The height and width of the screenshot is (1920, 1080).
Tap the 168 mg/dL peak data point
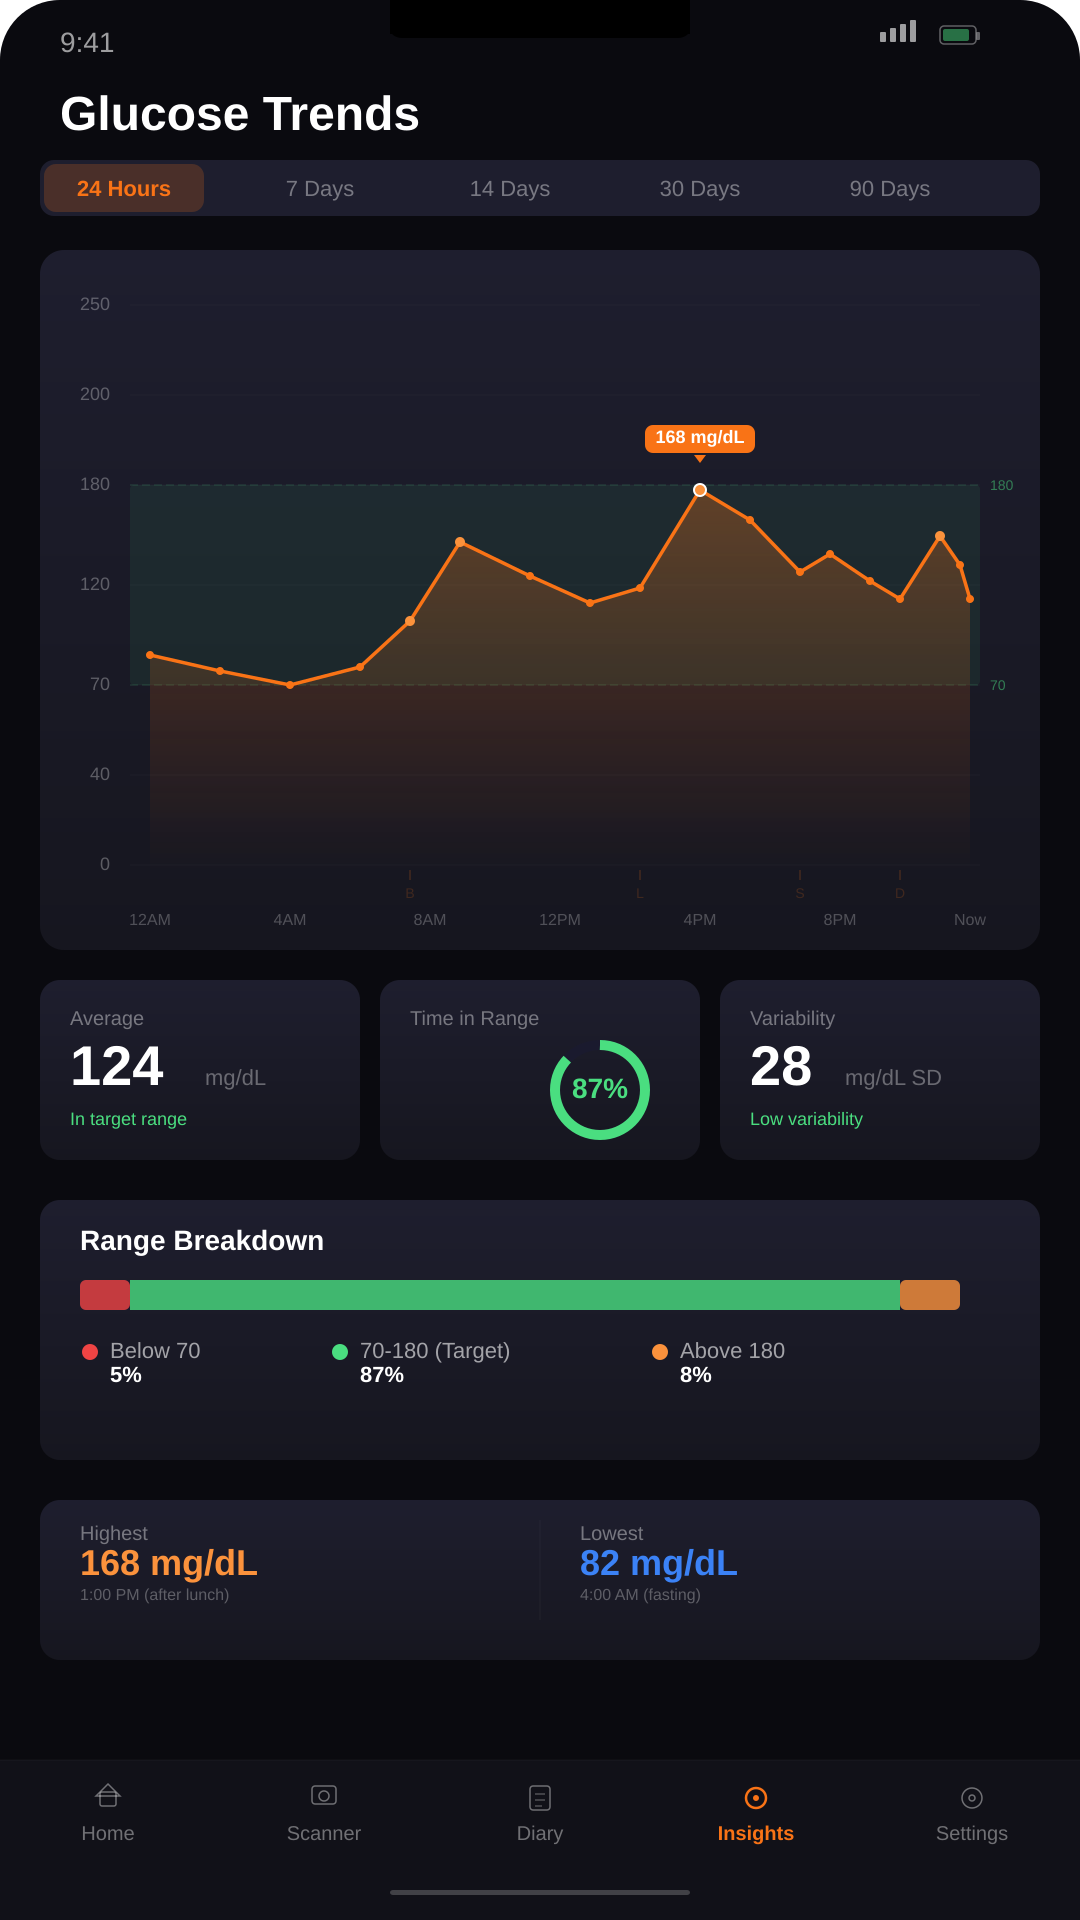tap(700, 490)
